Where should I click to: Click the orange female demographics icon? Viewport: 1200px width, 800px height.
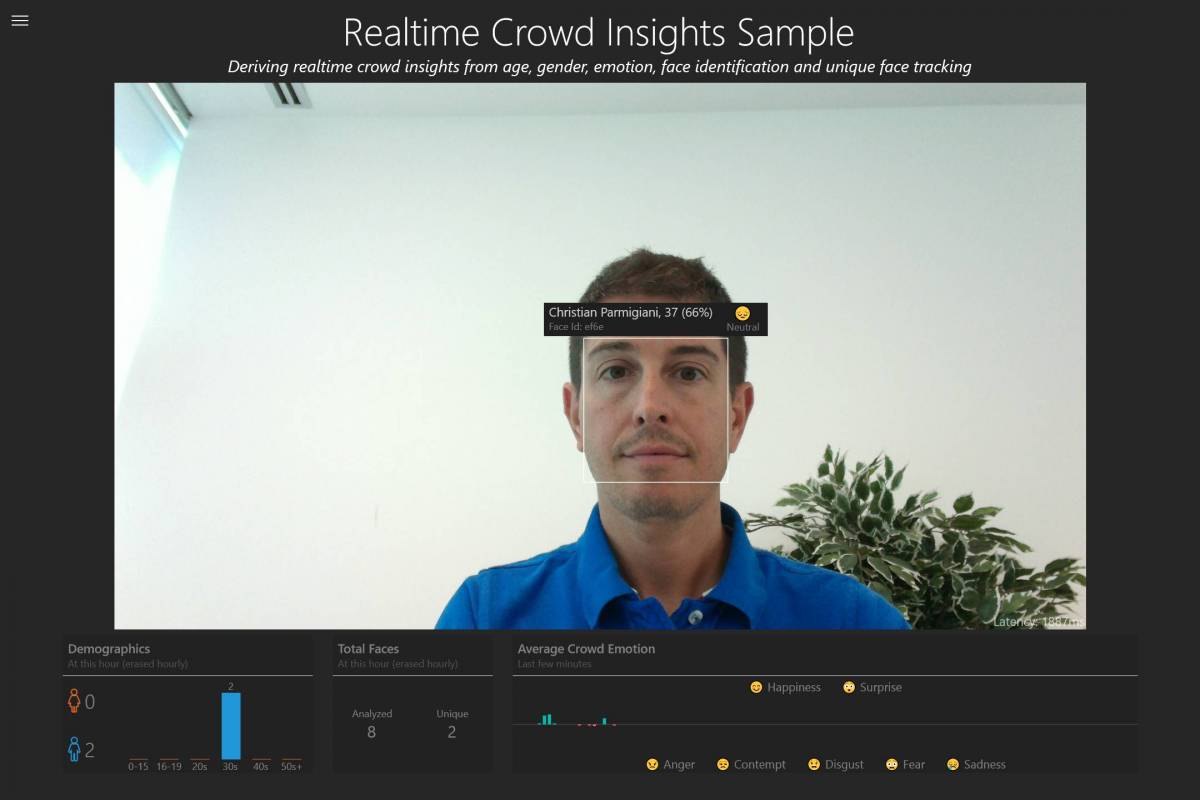[x=74, y=701]
